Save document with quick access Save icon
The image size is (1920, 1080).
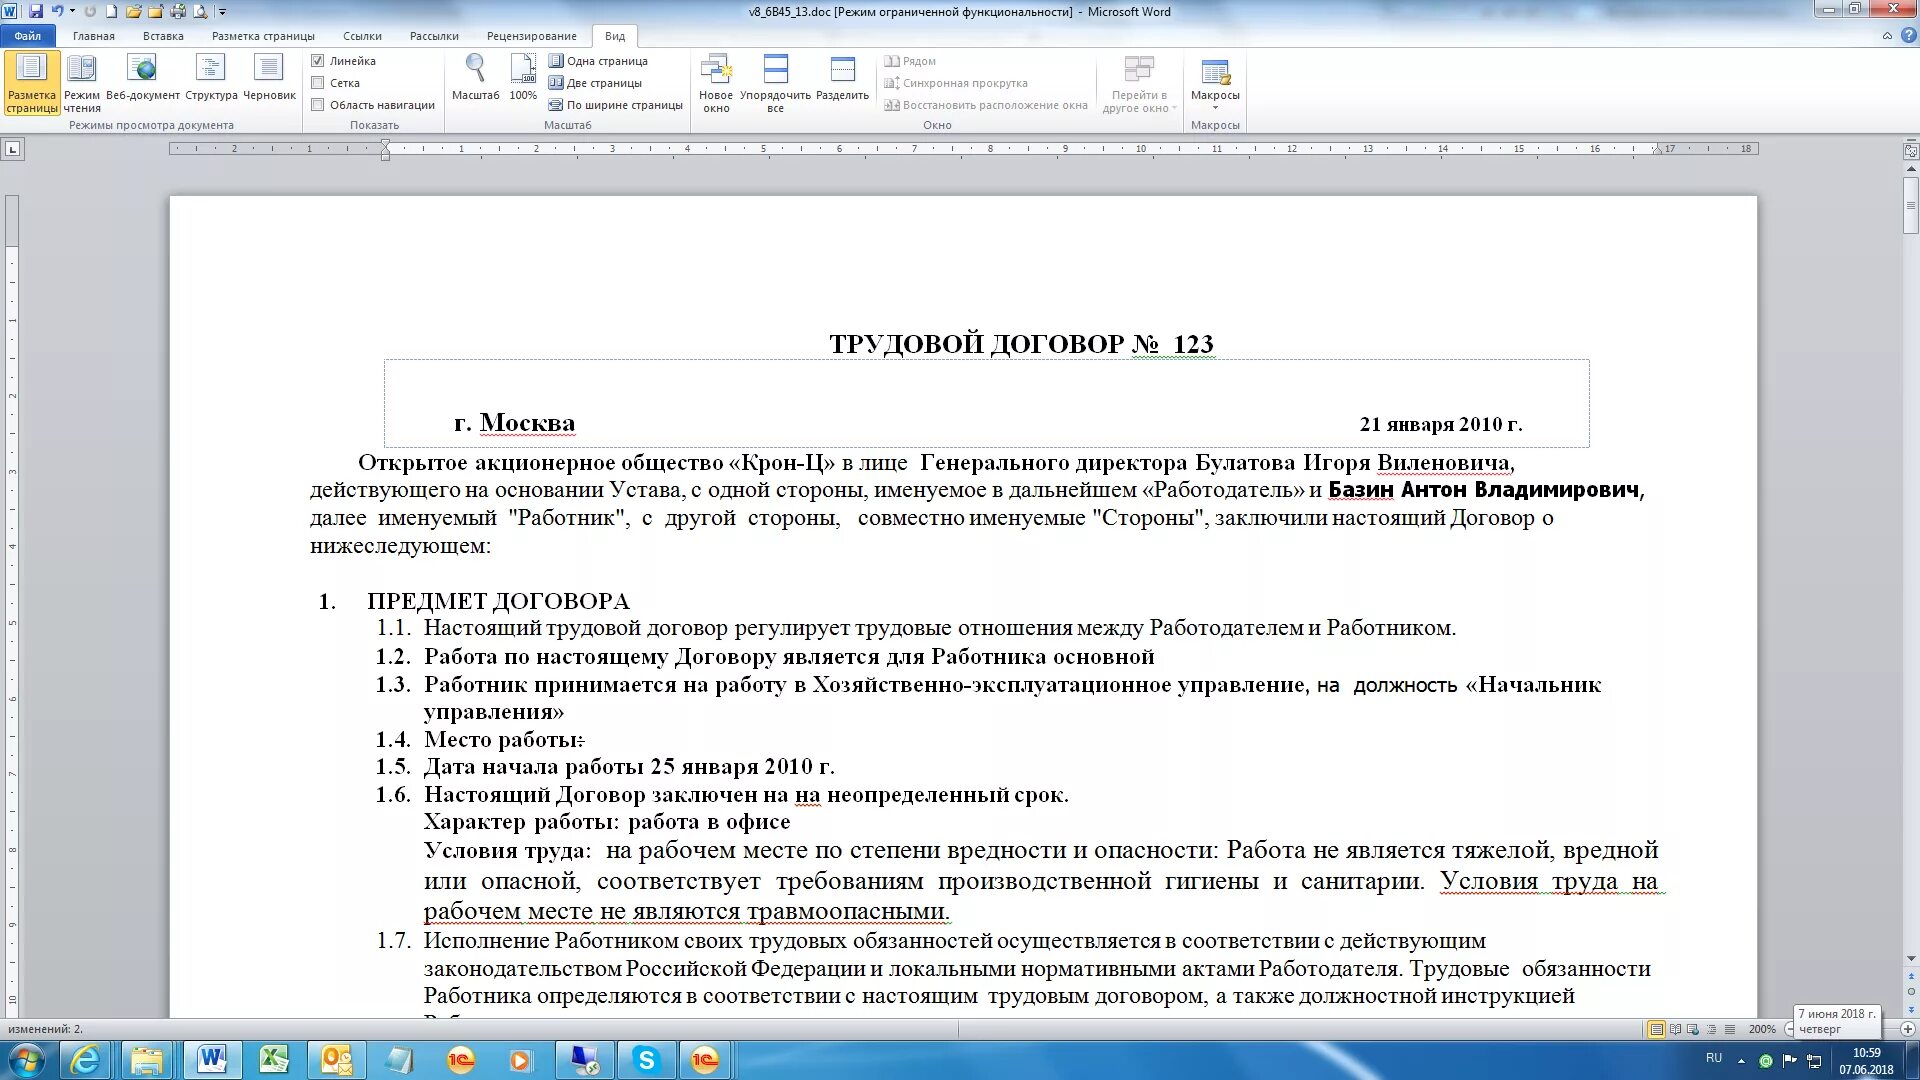click(36, 11)
